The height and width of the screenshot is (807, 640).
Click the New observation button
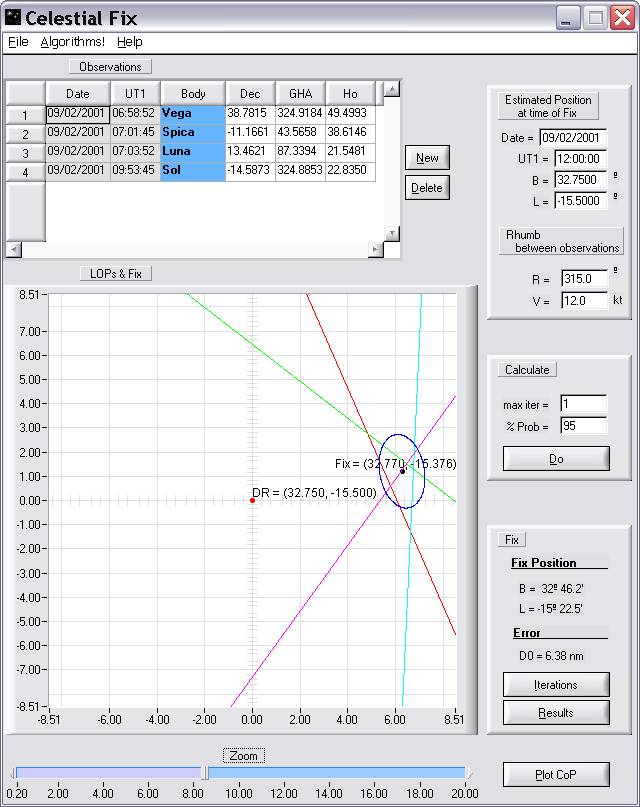pos(427,158)
